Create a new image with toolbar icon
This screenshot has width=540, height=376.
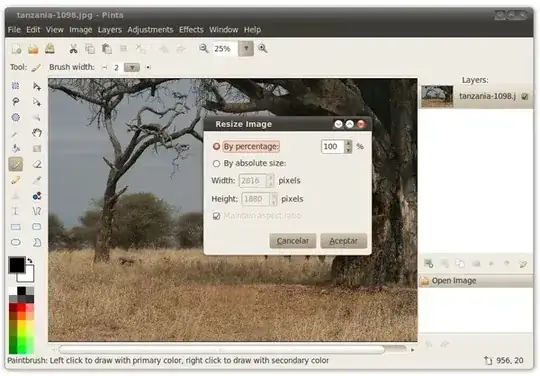(16, 49)
